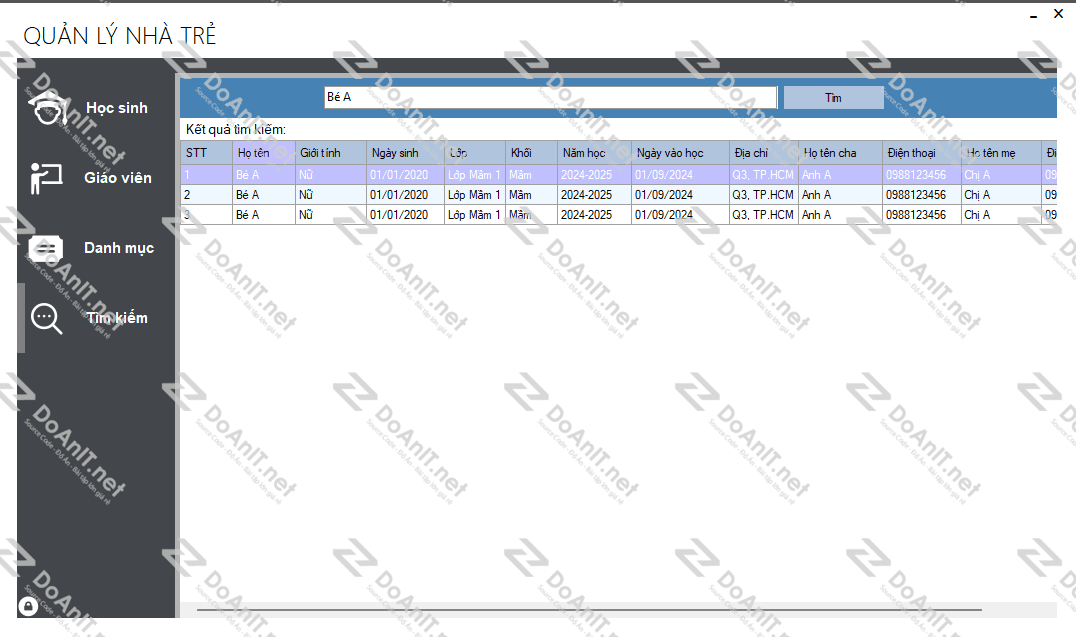The width and height of the screenshot is (1076, 637).
Task: Click the STT cell with number 3
Action: pos(207,215)
